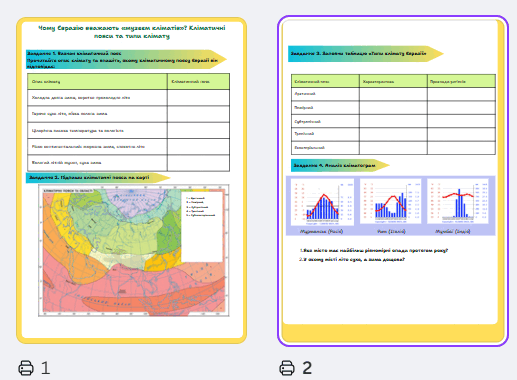Click the white map legend box
This screenshot has width=517, height=380.
202,226
